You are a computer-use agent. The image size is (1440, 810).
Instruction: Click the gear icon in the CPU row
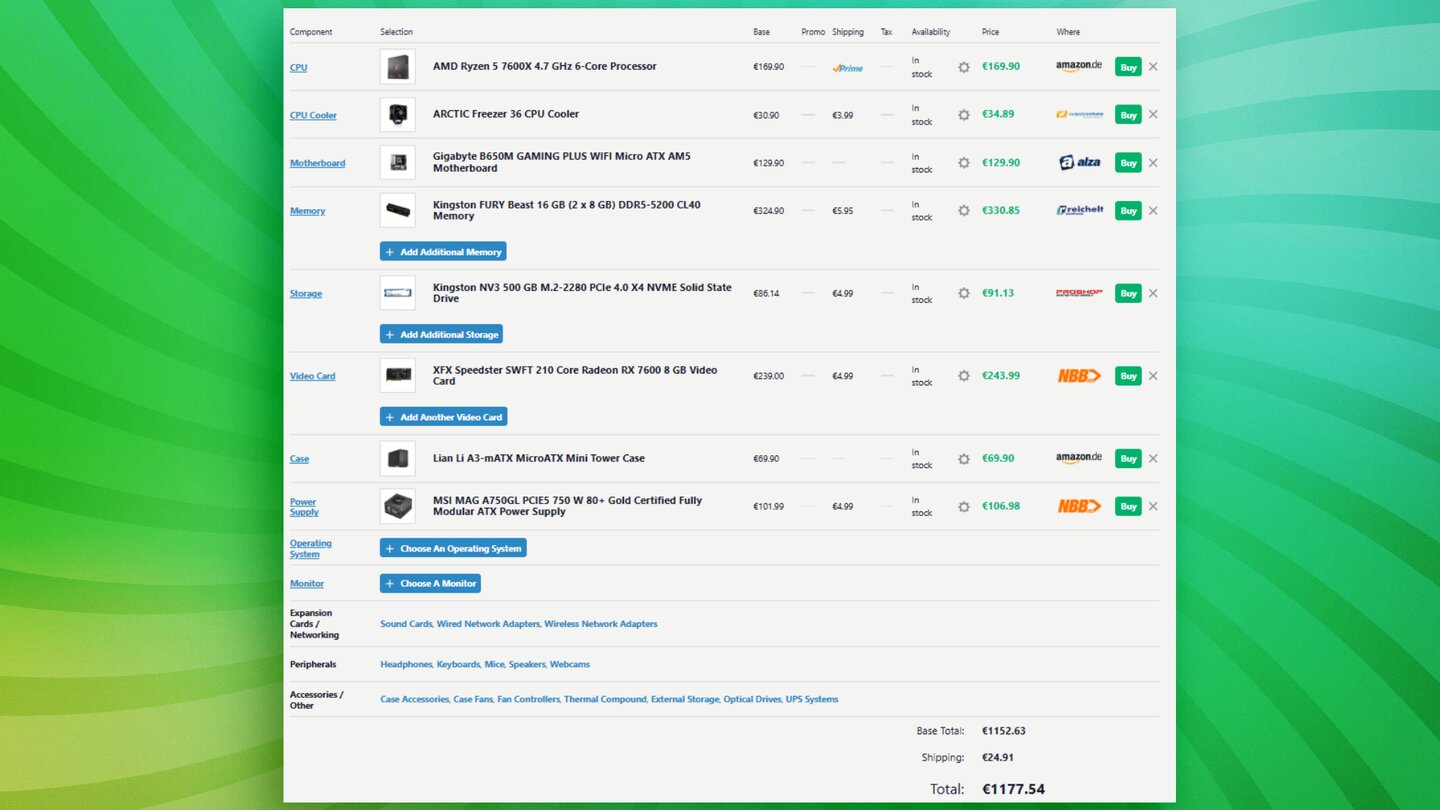[x=963, y=67]
